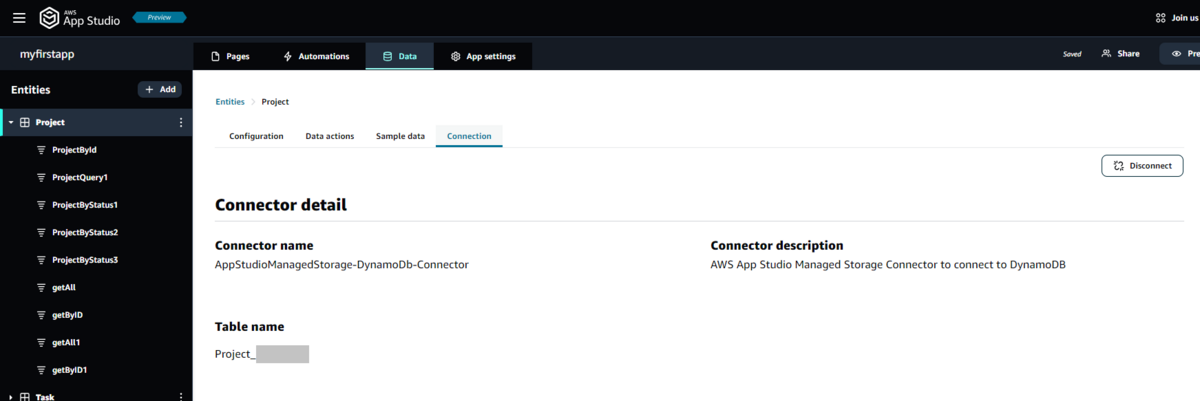Click the Entities breadcrumb link
Viewport: 1200px width, 401px height.
click(230, 102)
